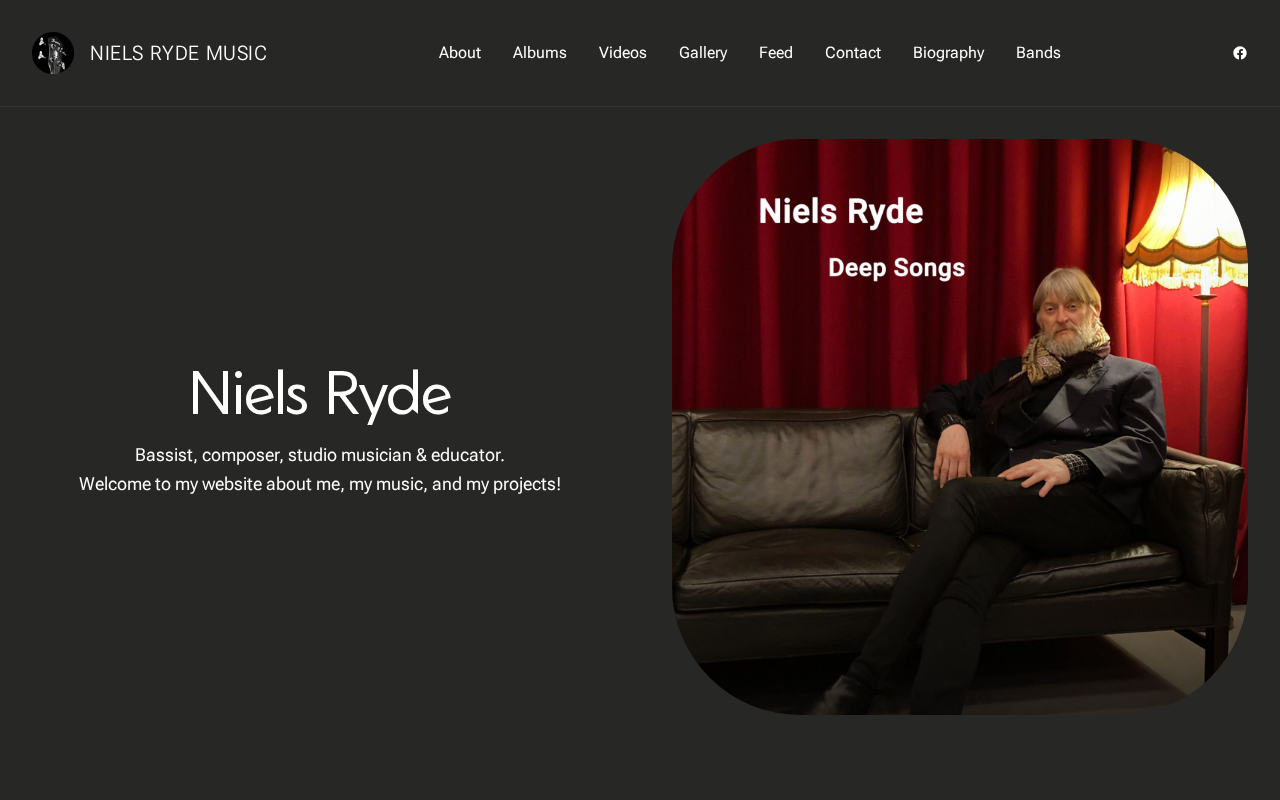The height and width of the screenshot is (800, 1280).
Task: Open the Facebook page icon
Action: pyautogui.click(x=1240, y=53)
